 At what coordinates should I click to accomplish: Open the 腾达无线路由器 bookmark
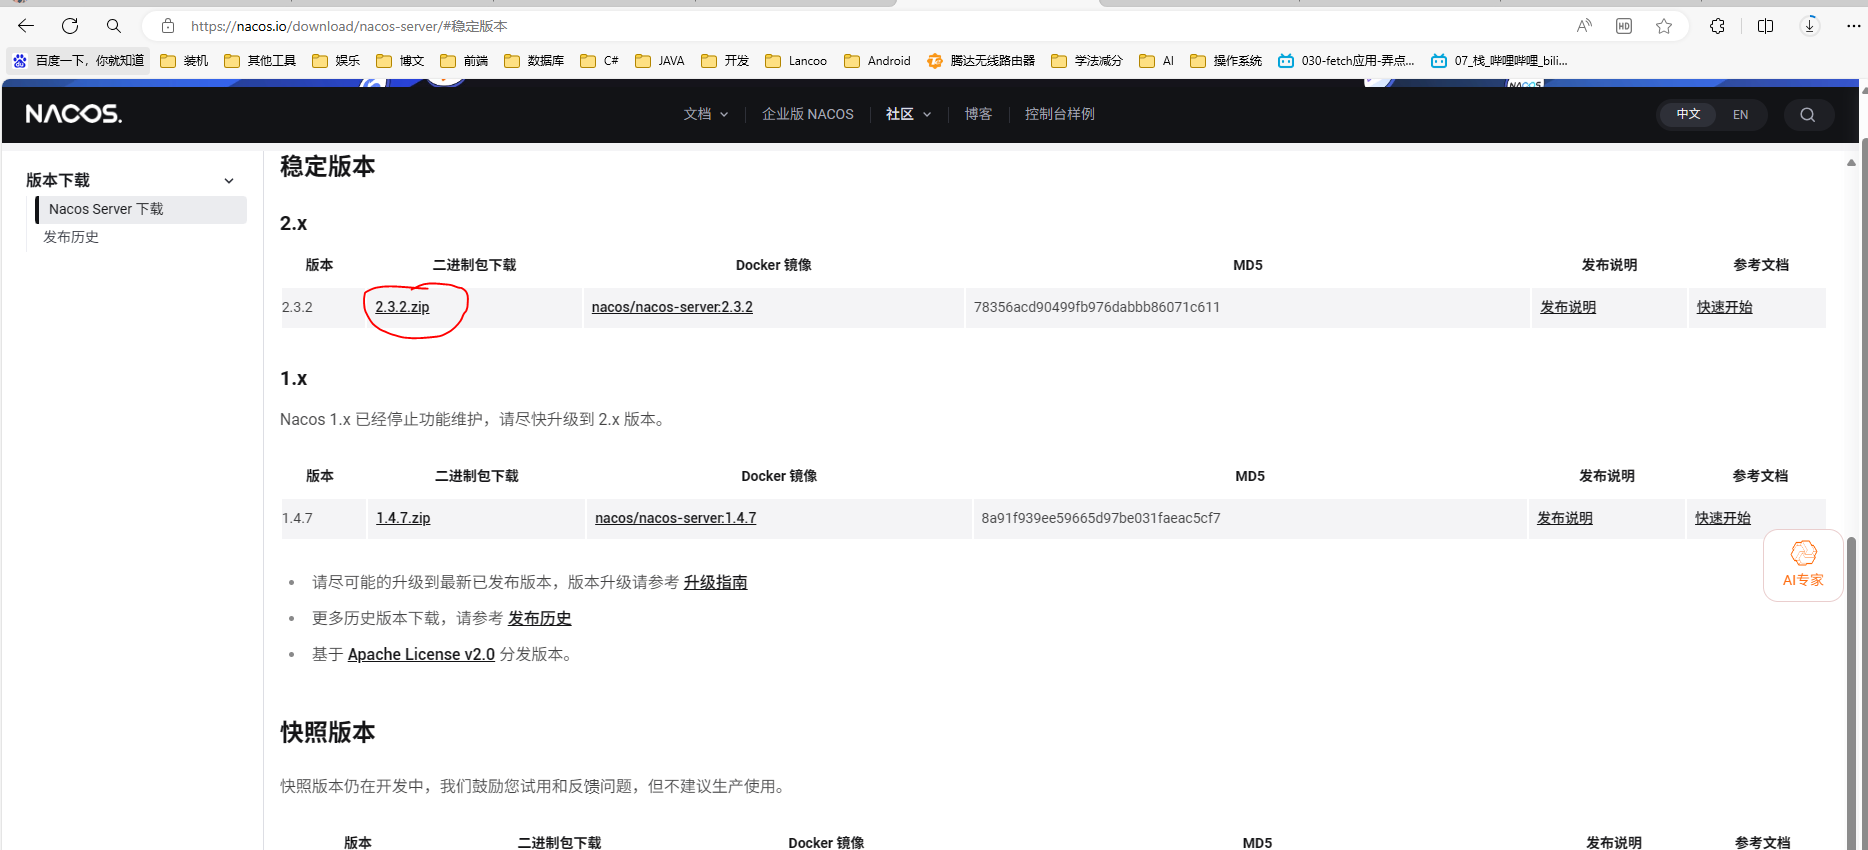[x=982, y=61]
